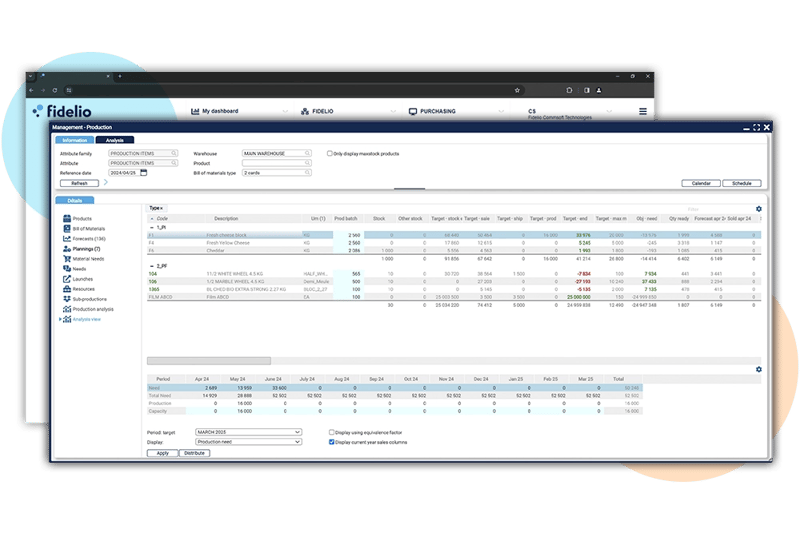Viewport: 800px width, 533px height.
Task: Collapse the 1_PI group row
Action: point(152,227)
